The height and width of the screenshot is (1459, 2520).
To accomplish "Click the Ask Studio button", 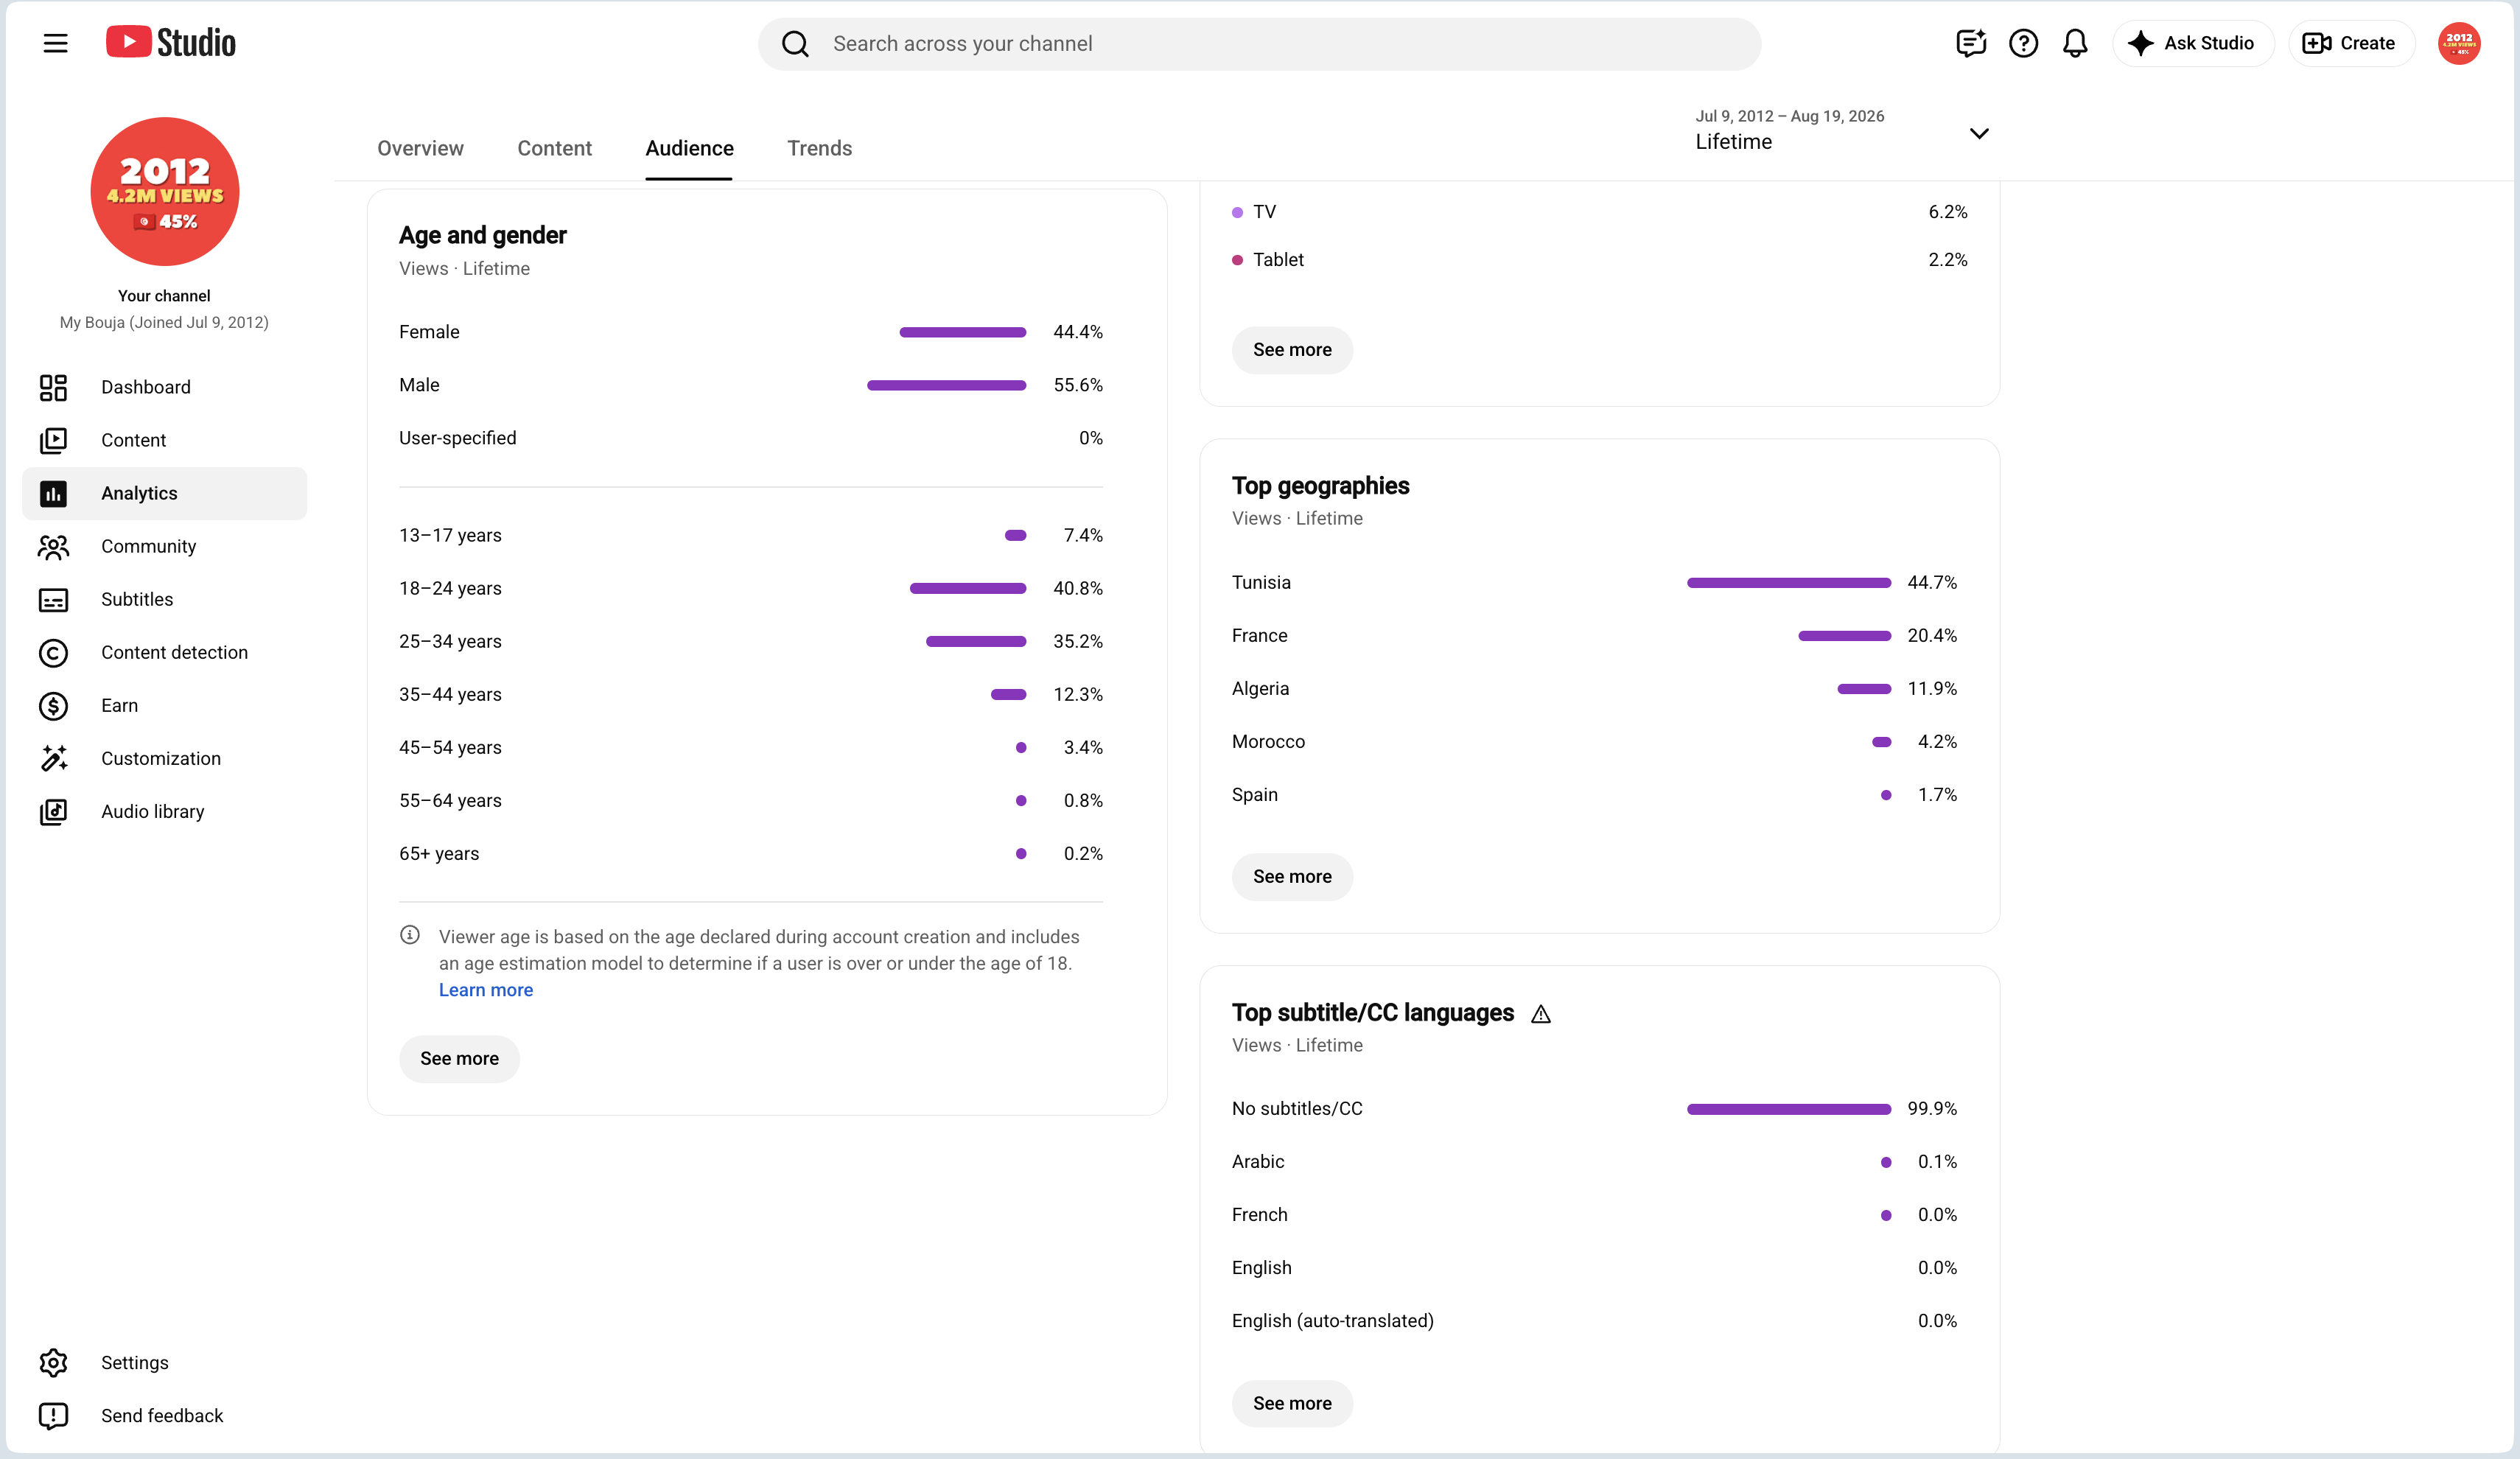I will tap(2193, 43).
